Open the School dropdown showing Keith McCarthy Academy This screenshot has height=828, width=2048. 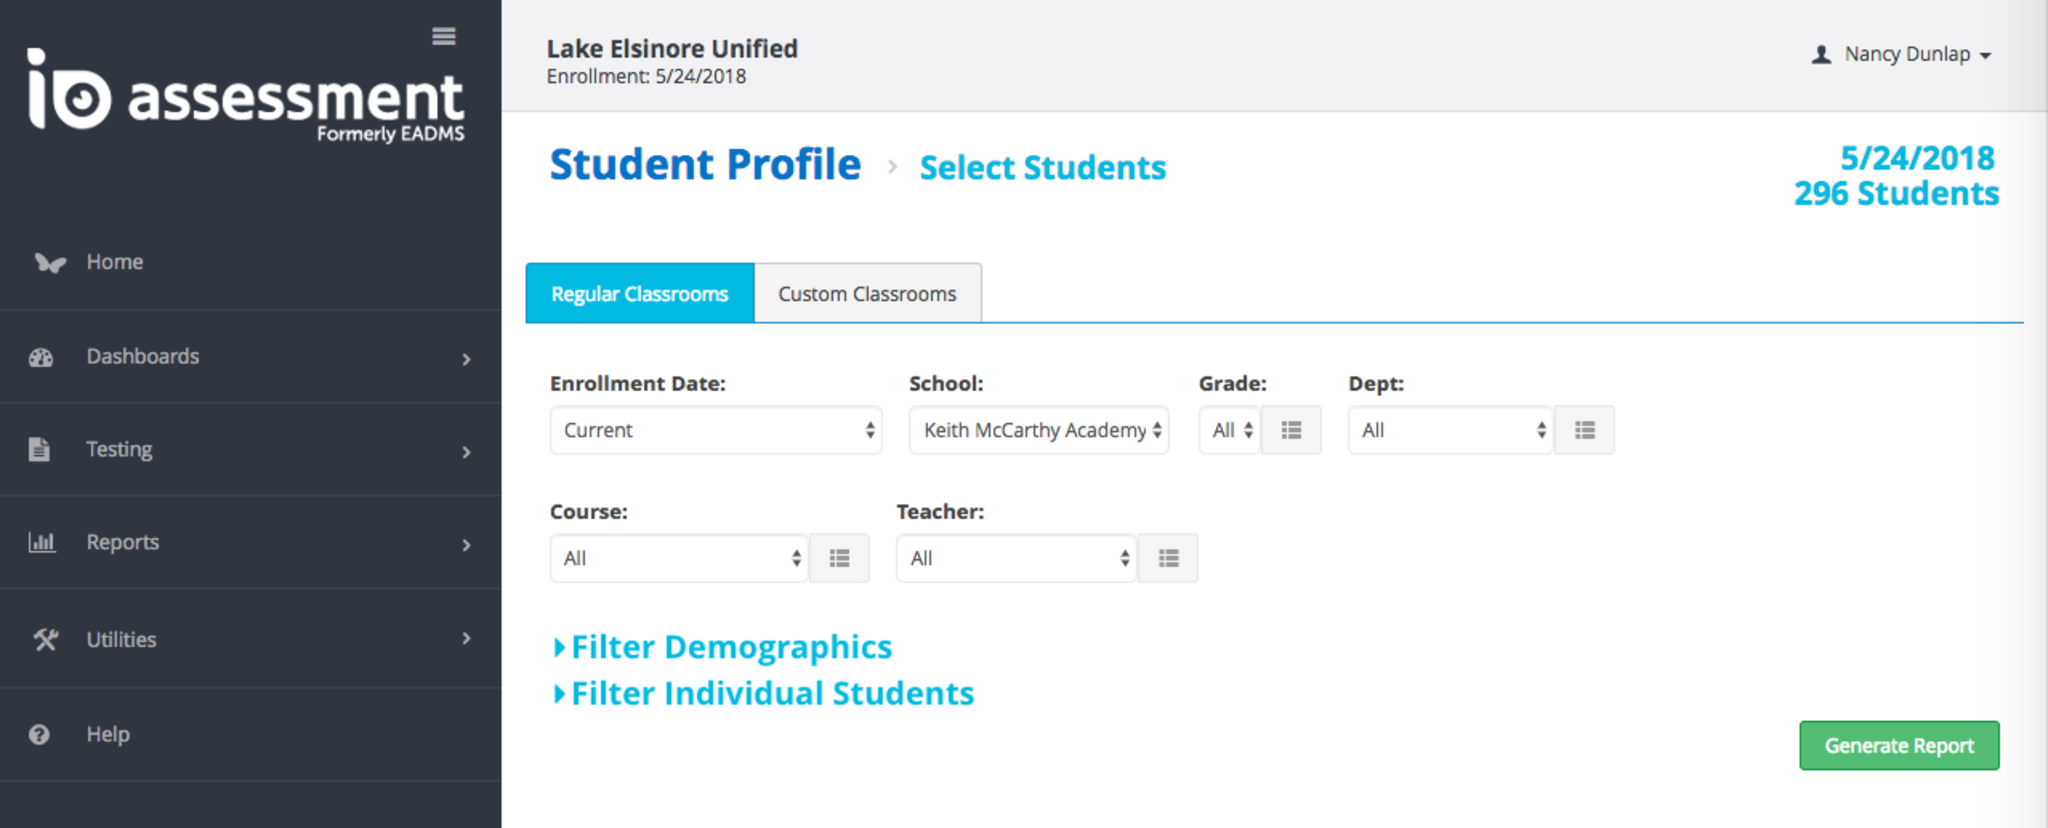tap(1038, 431)
